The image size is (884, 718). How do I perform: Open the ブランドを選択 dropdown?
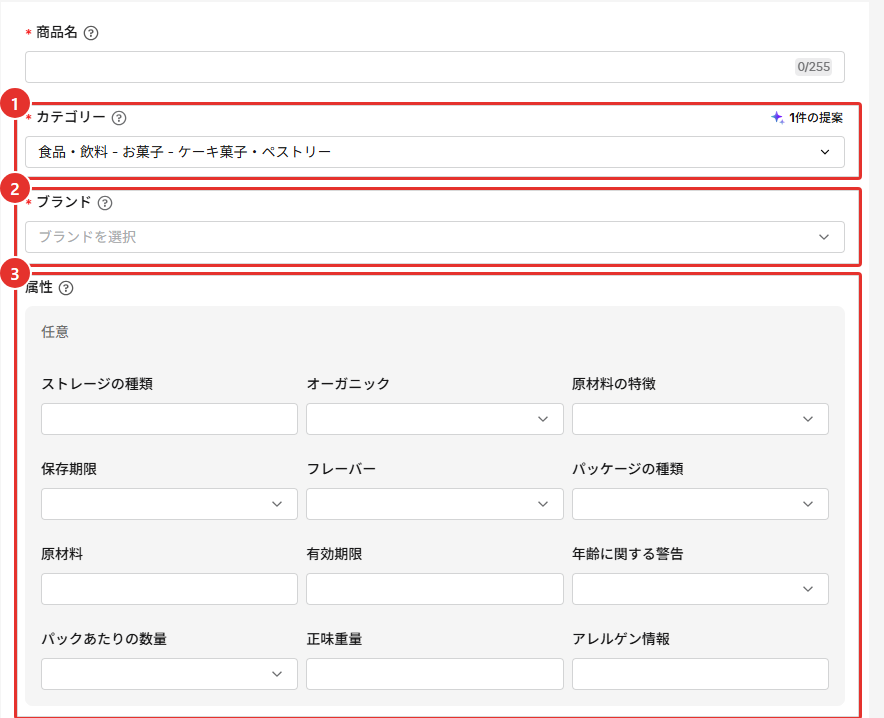pos(435,237)
